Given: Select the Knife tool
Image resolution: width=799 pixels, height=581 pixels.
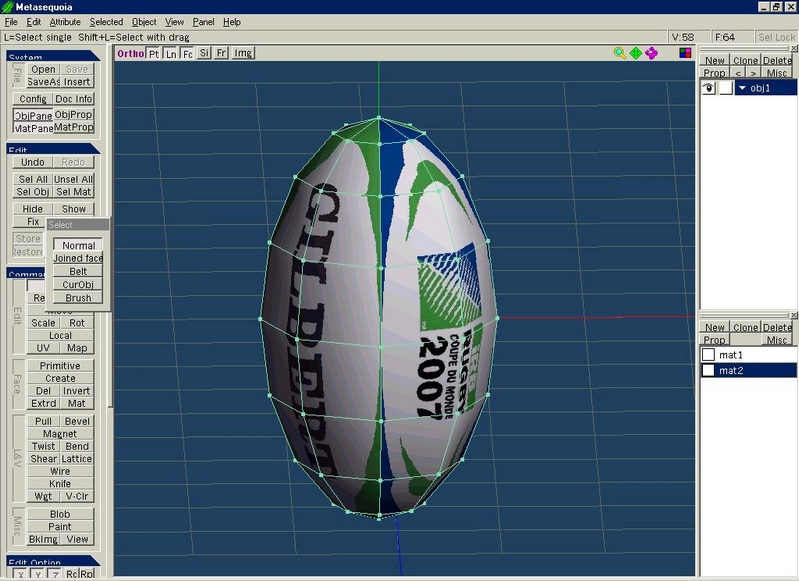Looking at the screenshot, I should tap(60, 484).
